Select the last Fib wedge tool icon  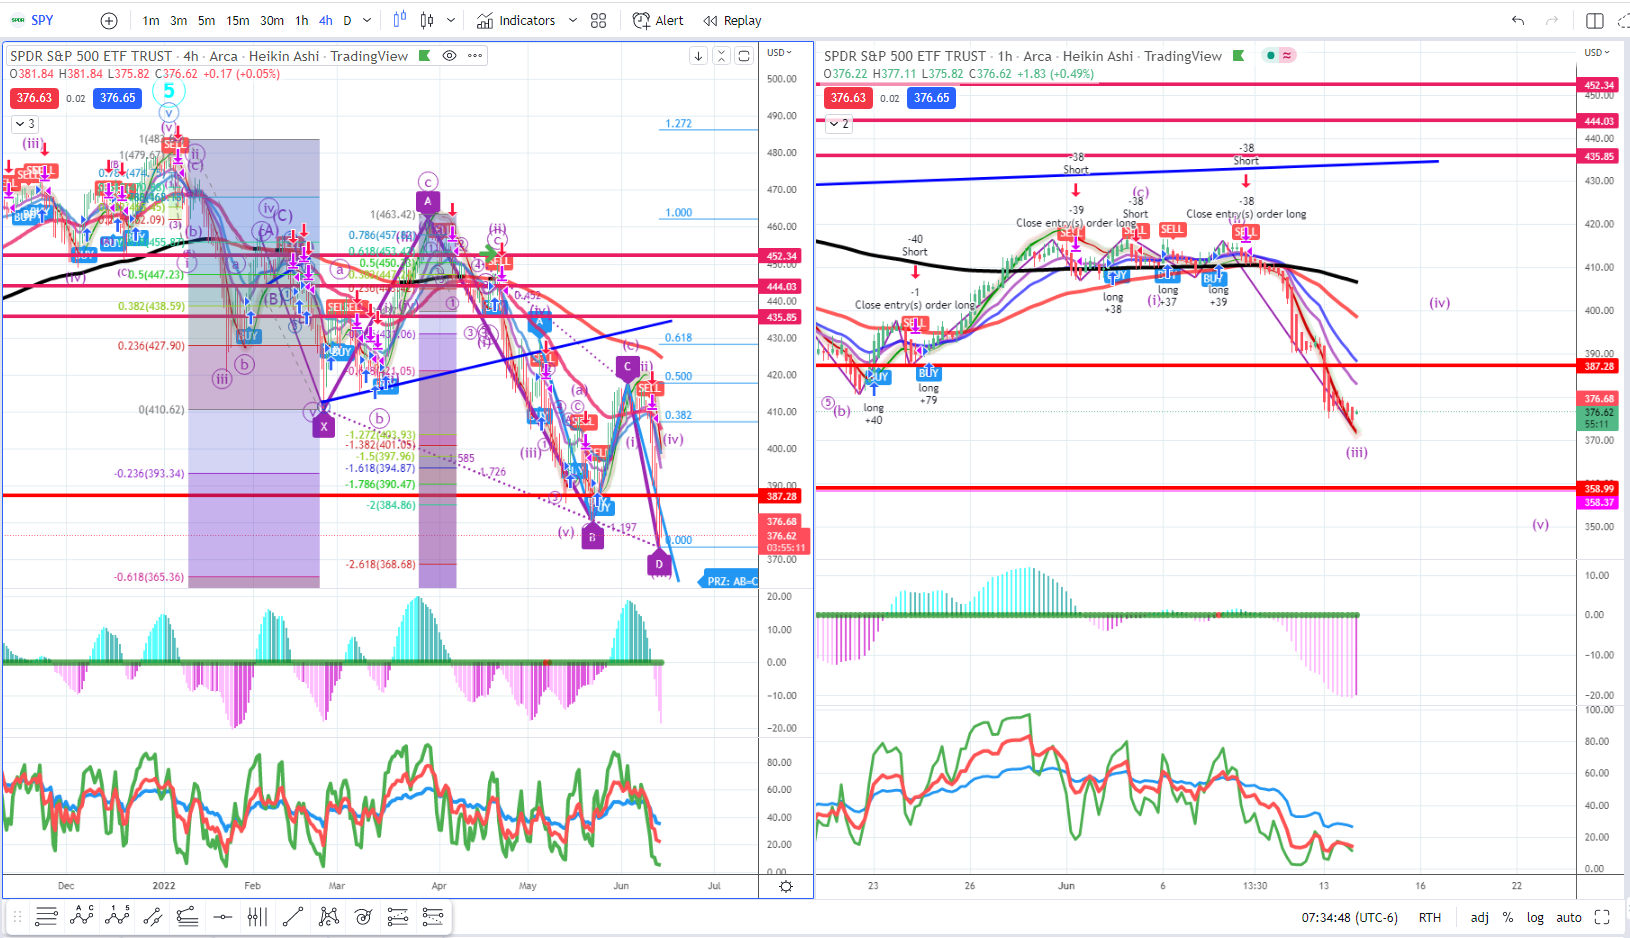pyautogui.click(x=433, y=916)
